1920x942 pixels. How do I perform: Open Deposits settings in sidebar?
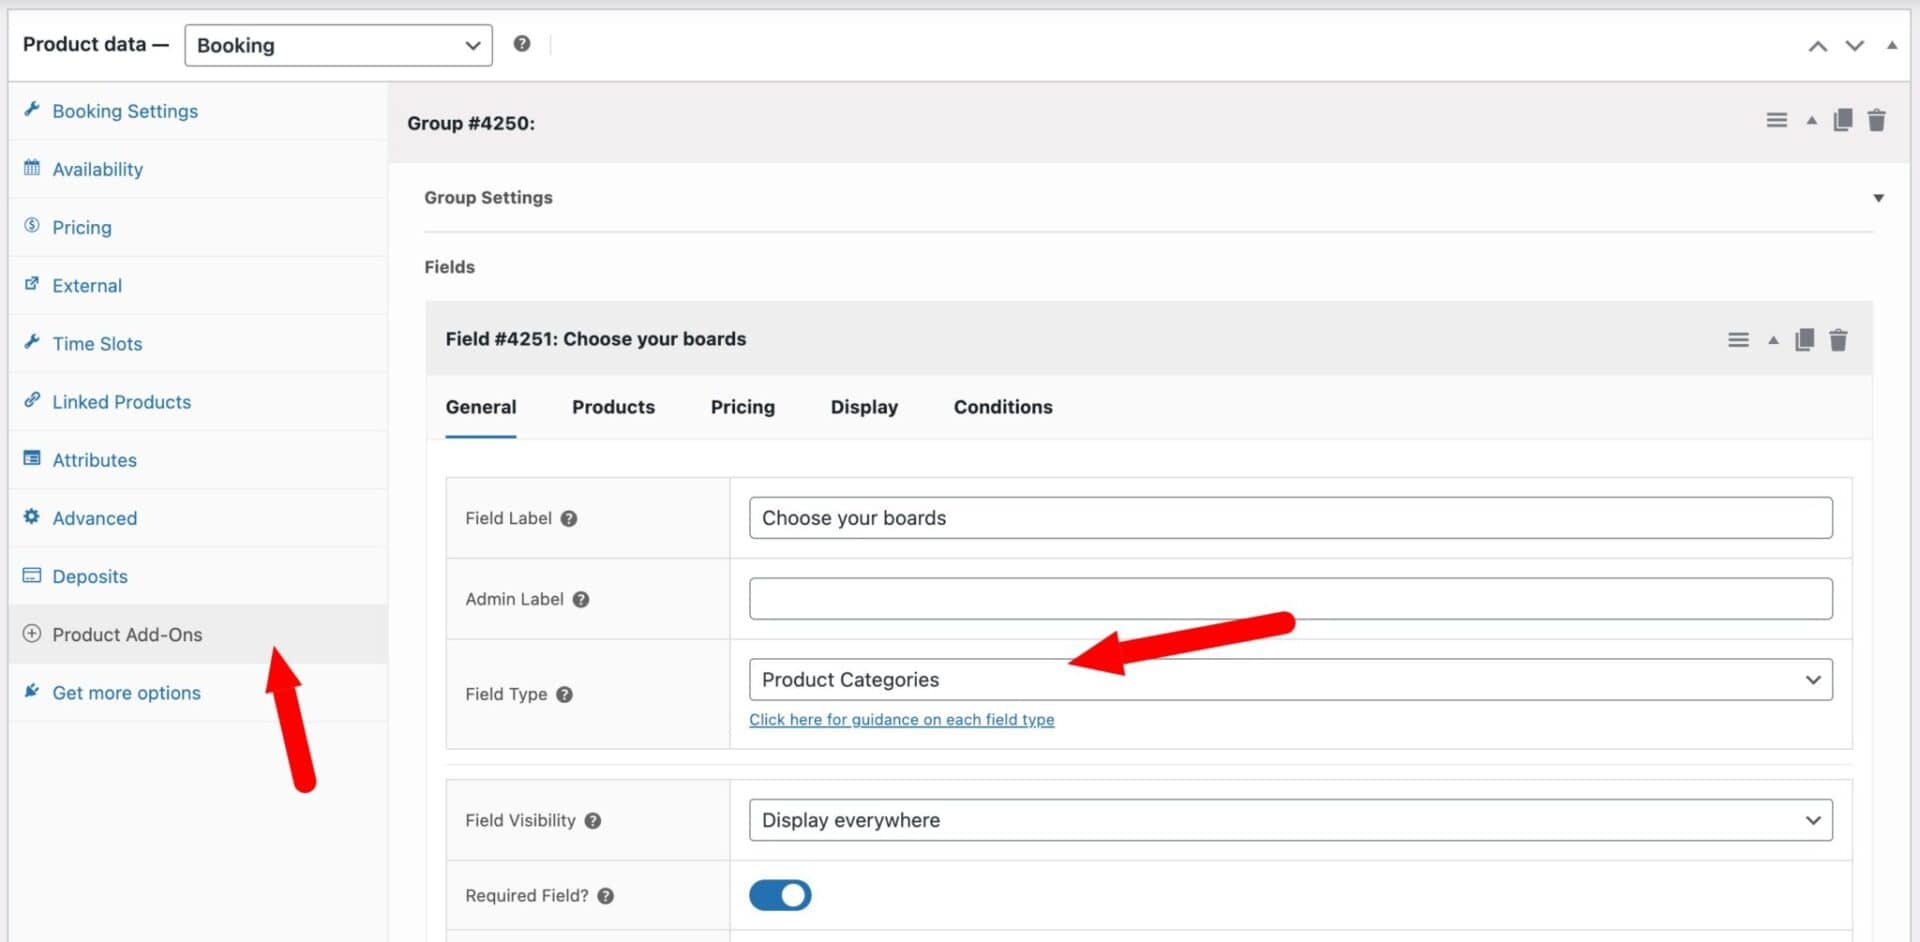(198, 576)
